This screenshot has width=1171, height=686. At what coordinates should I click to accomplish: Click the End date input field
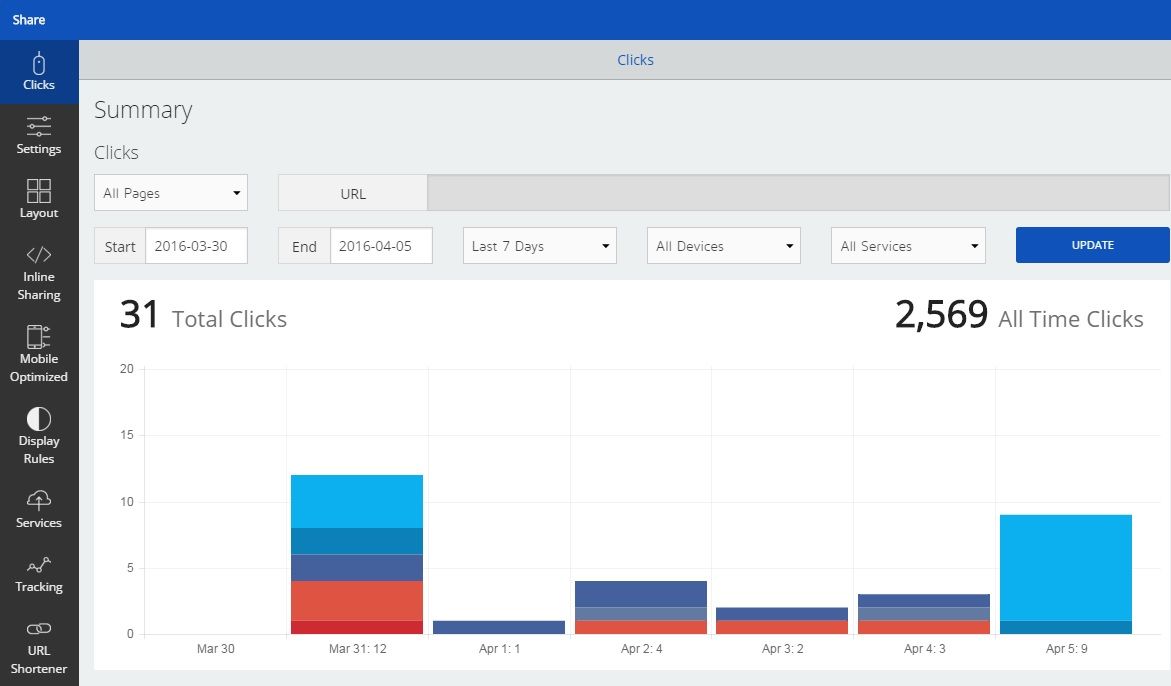pyautogui.click(x=380, y=246)
